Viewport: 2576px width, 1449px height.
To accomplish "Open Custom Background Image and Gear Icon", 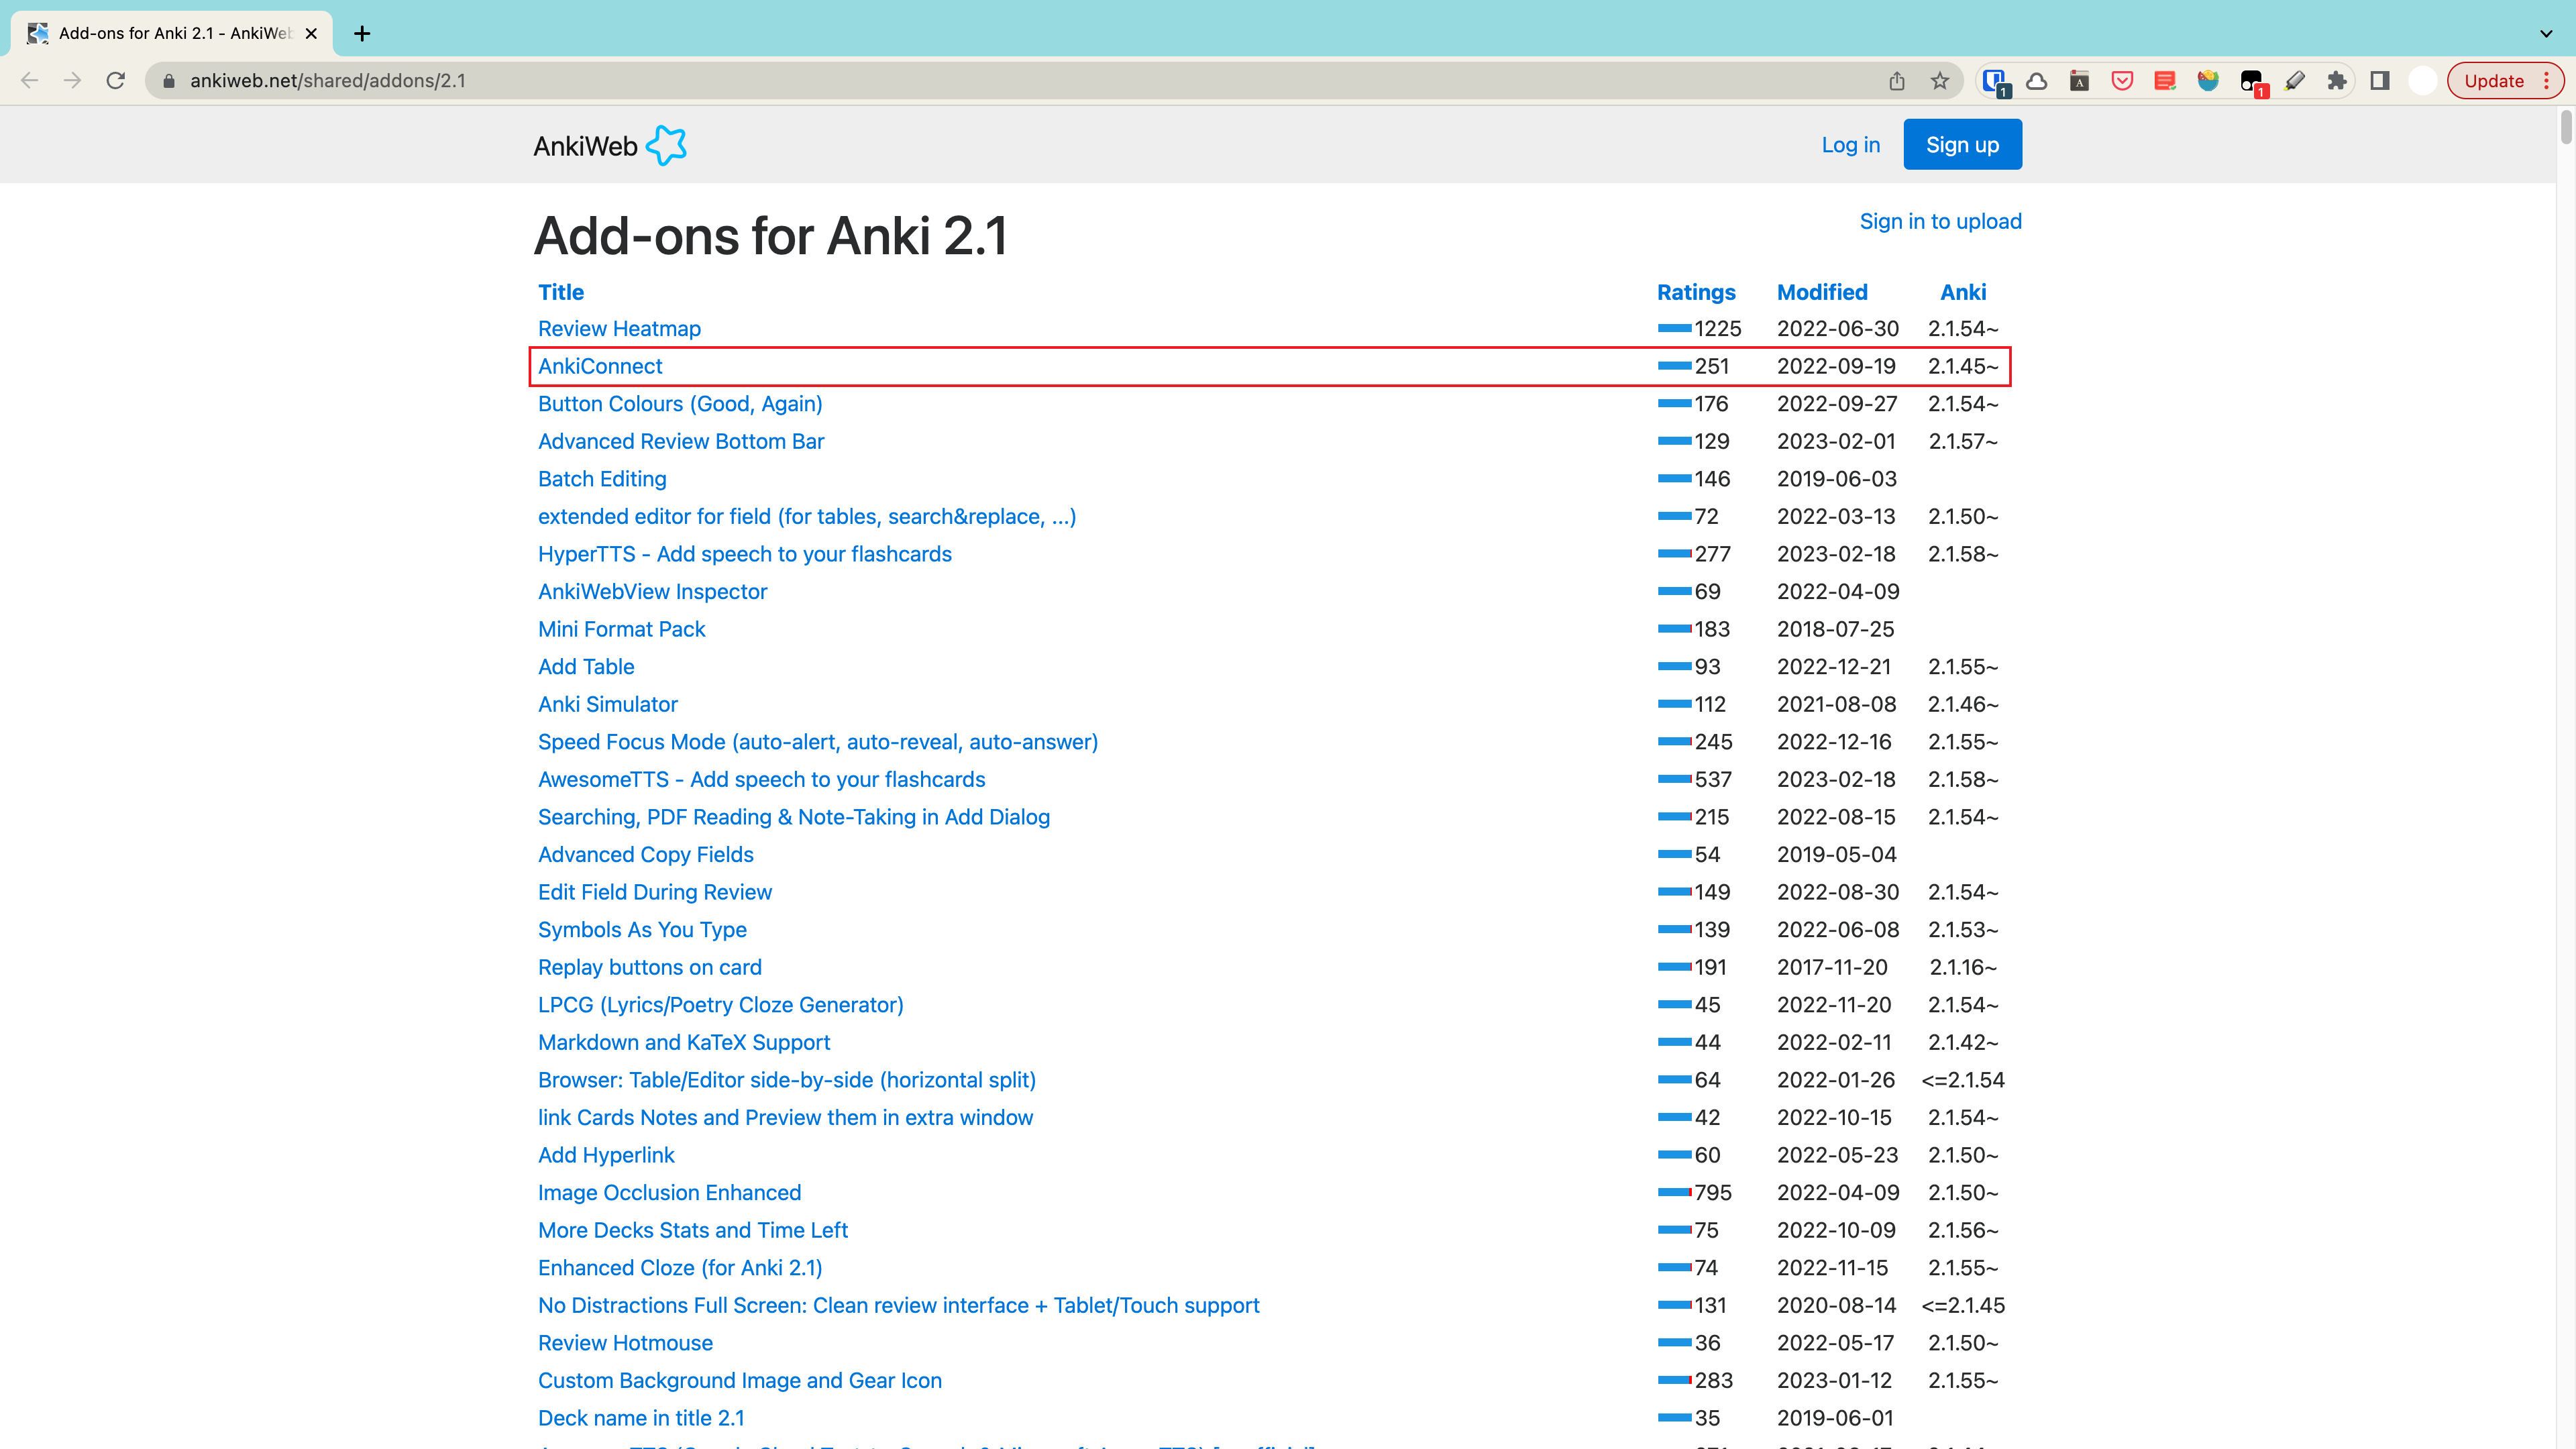I will [x=740, y=1381].
